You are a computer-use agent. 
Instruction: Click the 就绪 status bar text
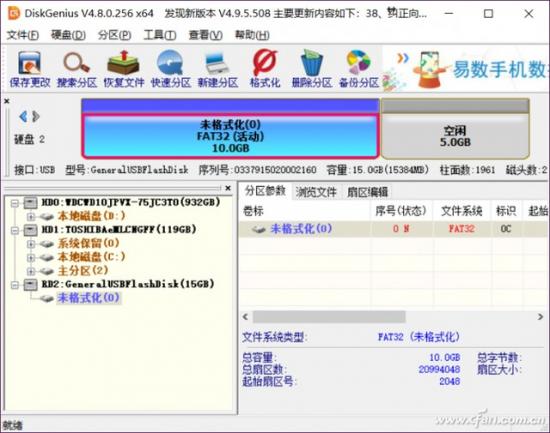[x=13, y=426]
